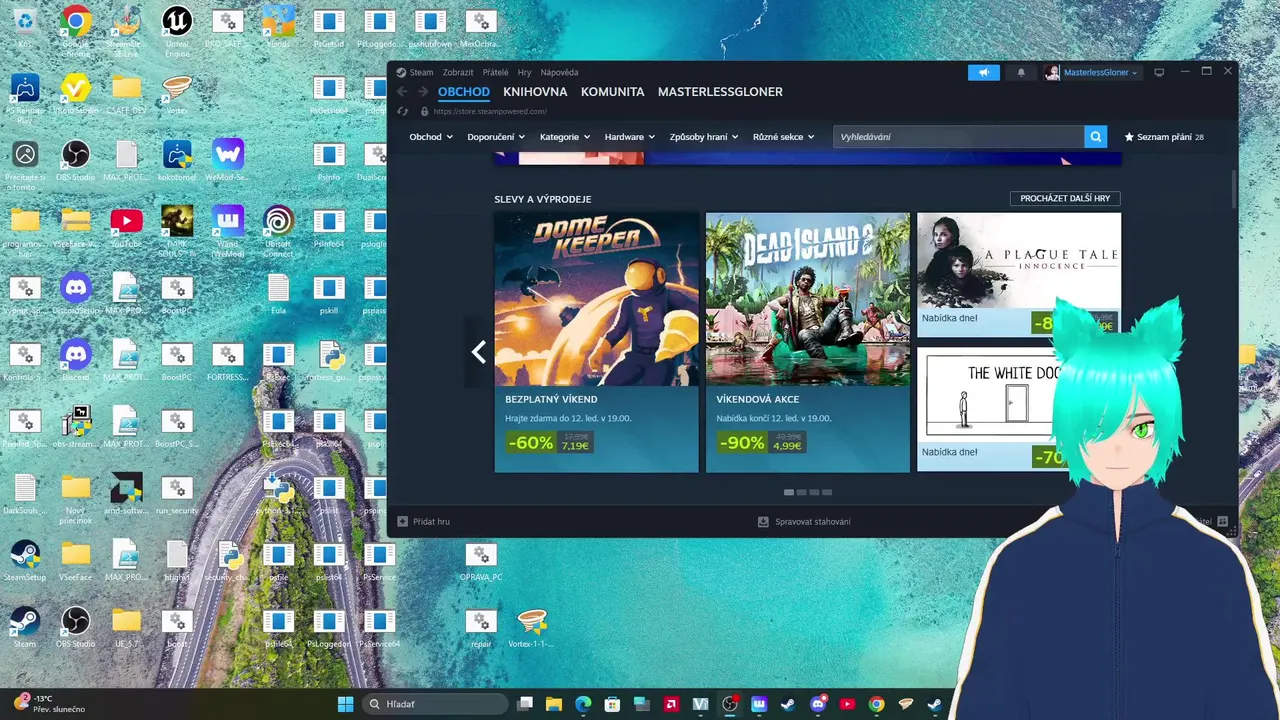Screen dimensions: 1280x720
Task: Click PROCHÁZET DALŠÍ HRY button
Action: click(x=1065, y=199)
